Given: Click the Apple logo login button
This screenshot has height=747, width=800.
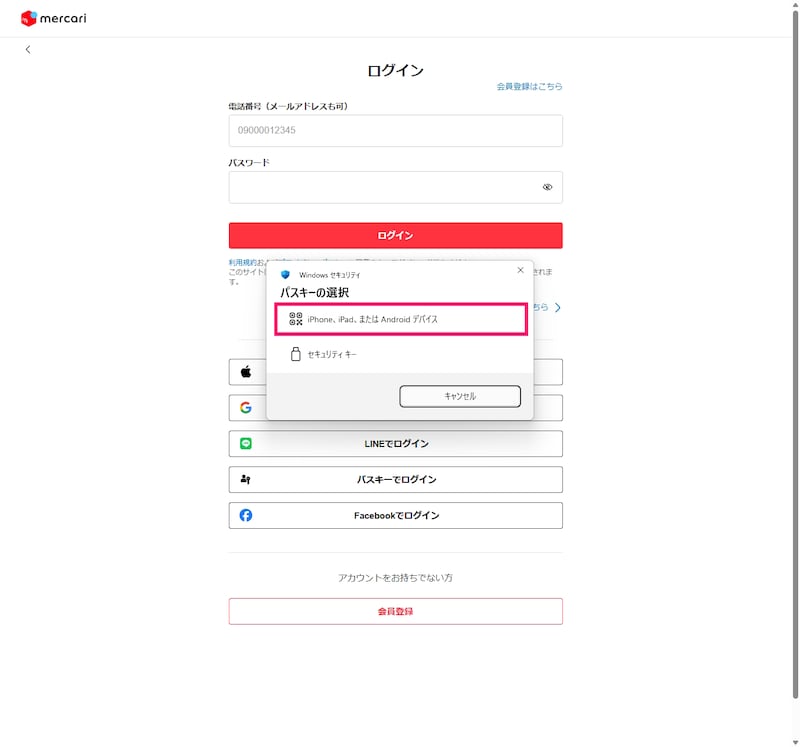Looking at the screenshot, I should click(x=246, y=372).
